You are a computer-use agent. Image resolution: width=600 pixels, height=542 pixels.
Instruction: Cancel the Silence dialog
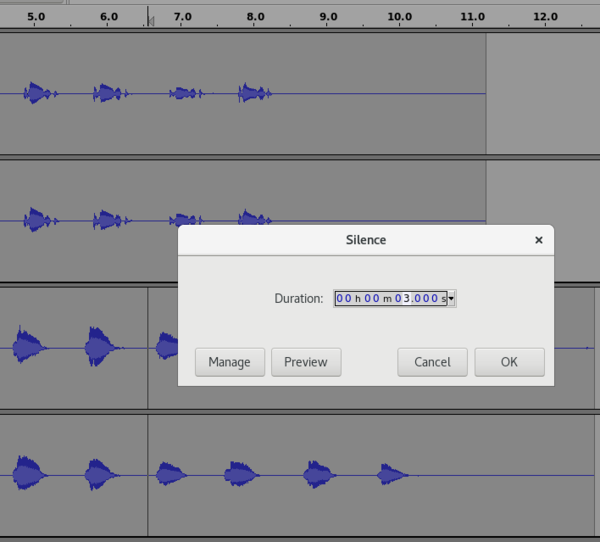pyautogui.click(x=432, y=362)
